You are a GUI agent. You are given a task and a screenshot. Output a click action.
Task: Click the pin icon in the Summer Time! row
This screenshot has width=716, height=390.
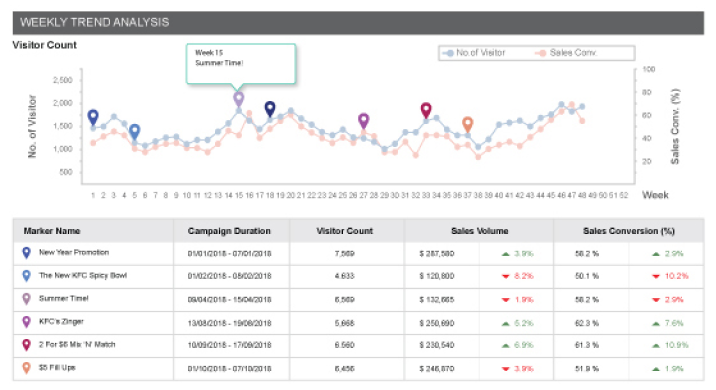26,299
